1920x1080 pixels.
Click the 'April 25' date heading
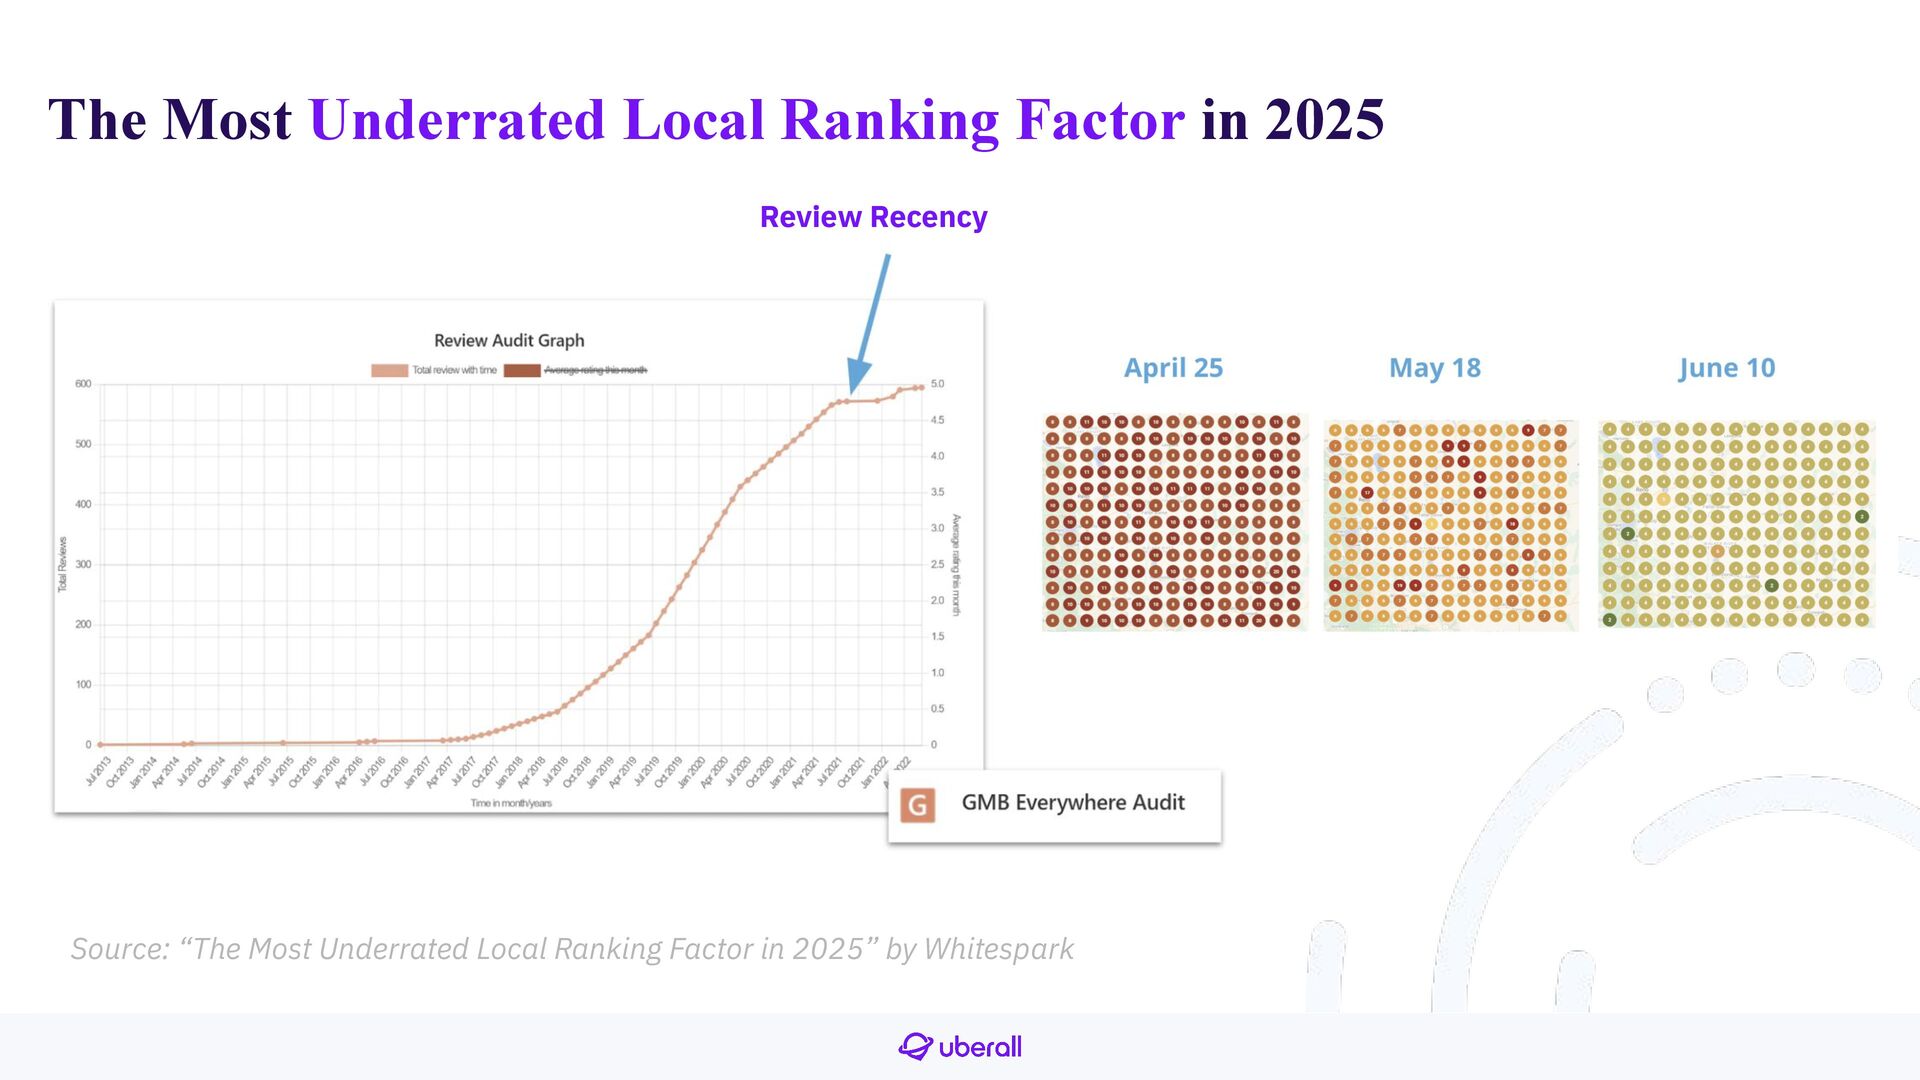point(1173,368)
